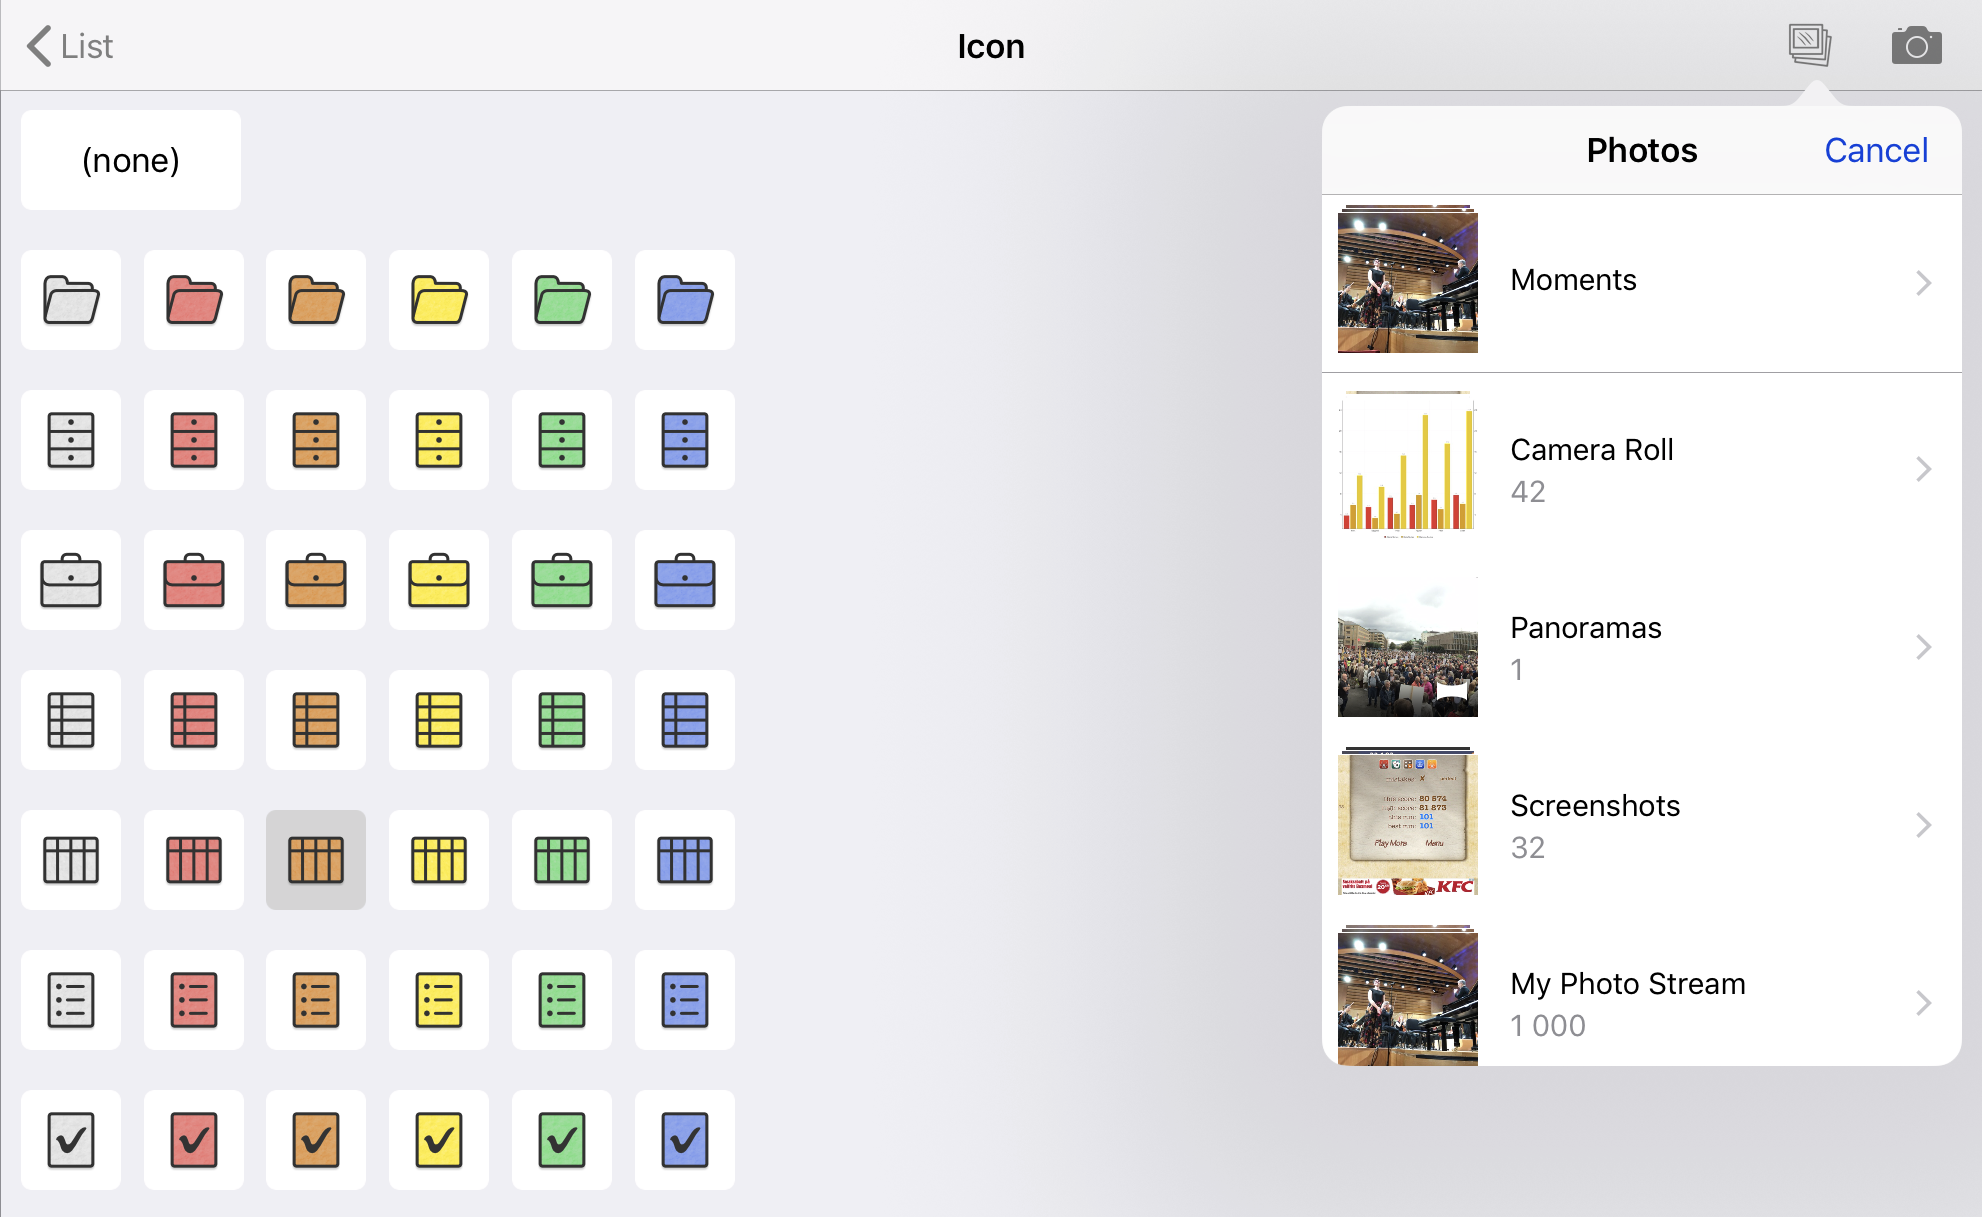
Task: Select the blue folder icon
Action: (x=685, y=300)
